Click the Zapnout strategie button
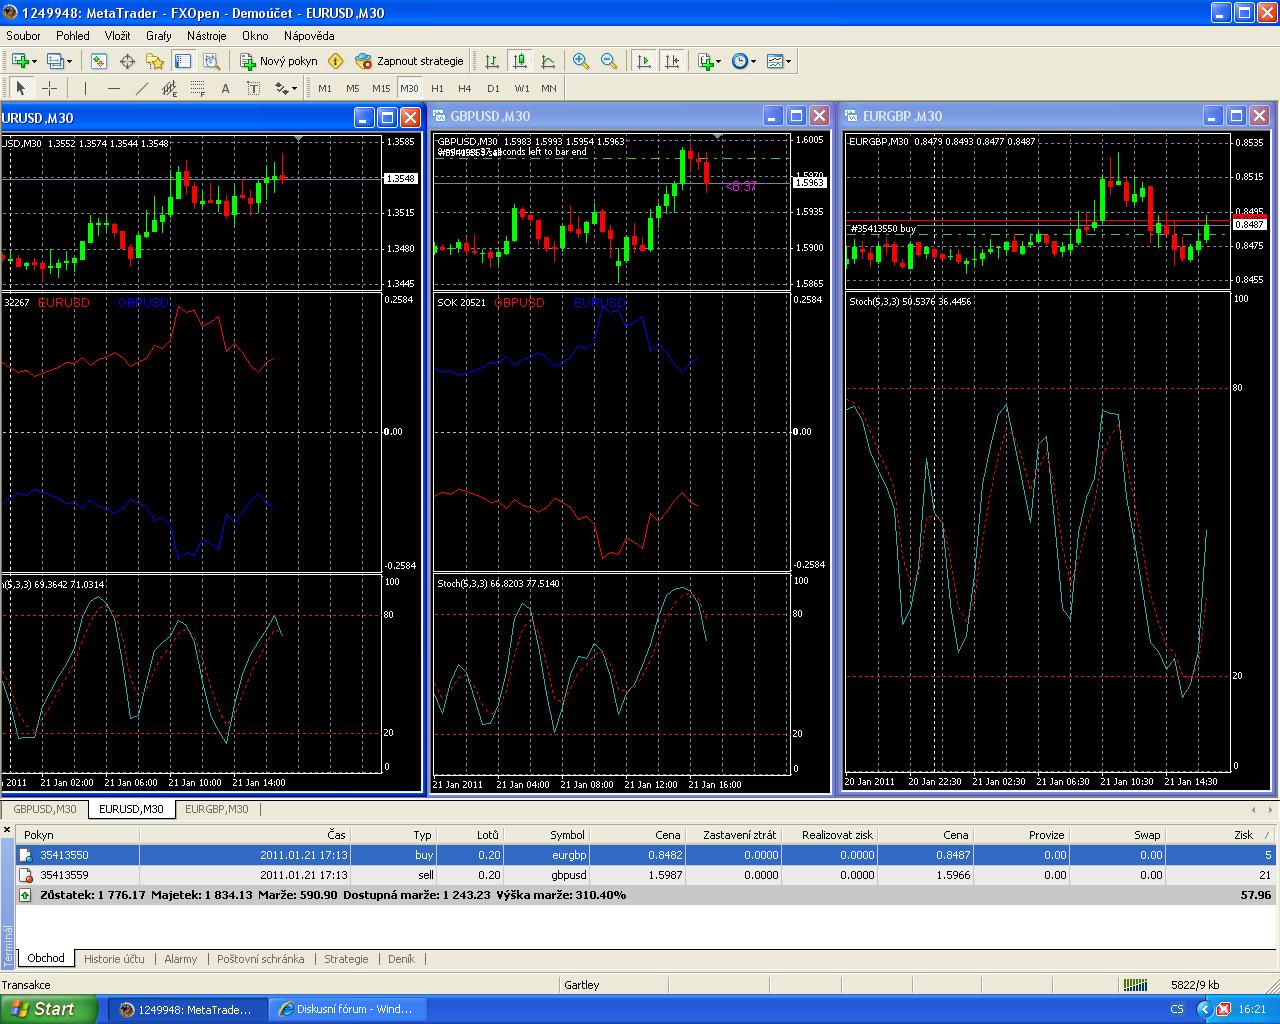This screenshot has width=1280, height=1024. tap(410, 61)
